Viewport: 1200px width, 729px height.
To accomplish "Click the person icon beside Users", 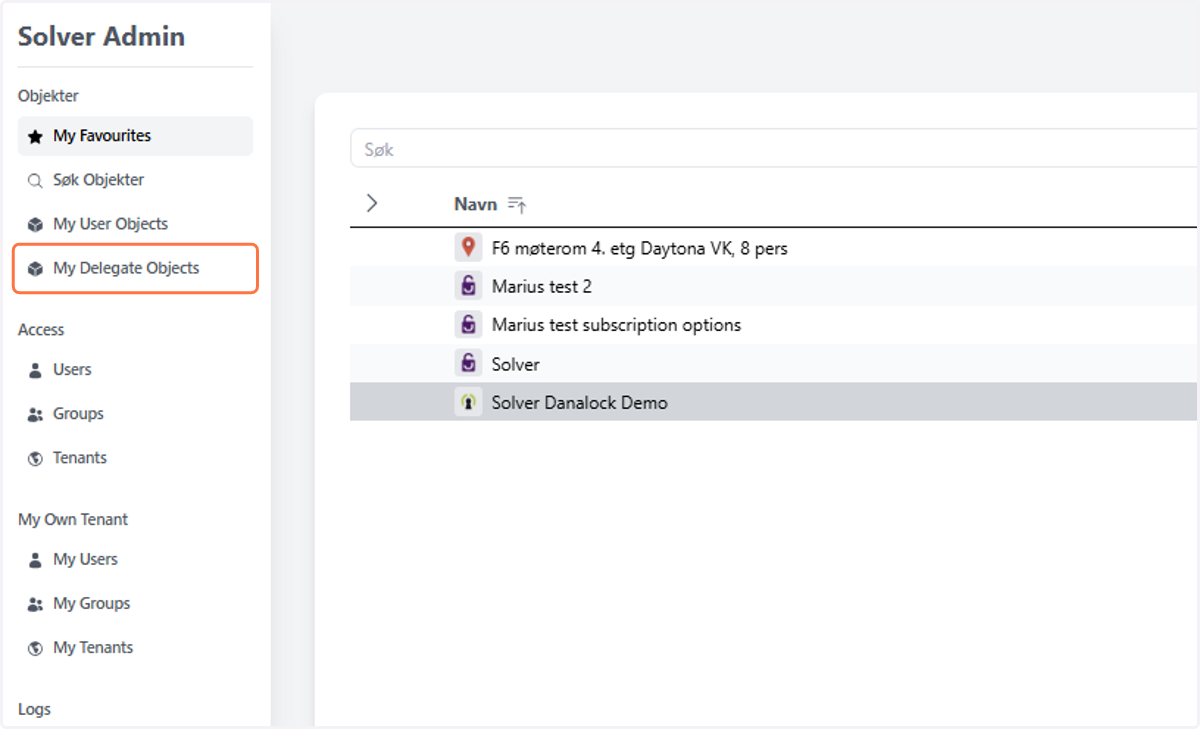I will click(x=35, y=370).
